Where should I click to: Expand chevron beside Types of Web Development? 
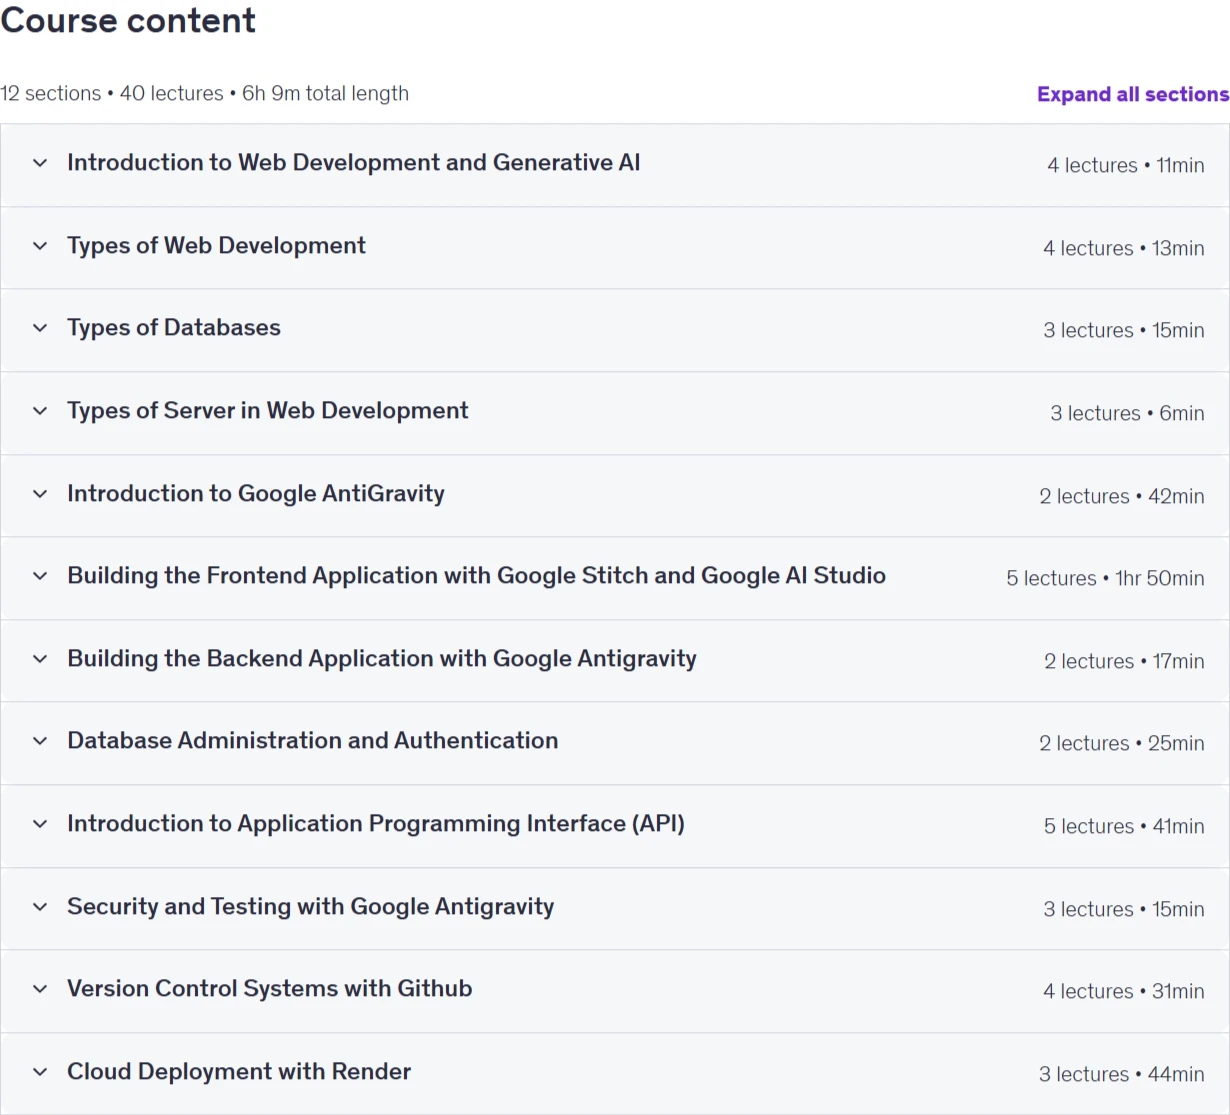click(40, 246)
